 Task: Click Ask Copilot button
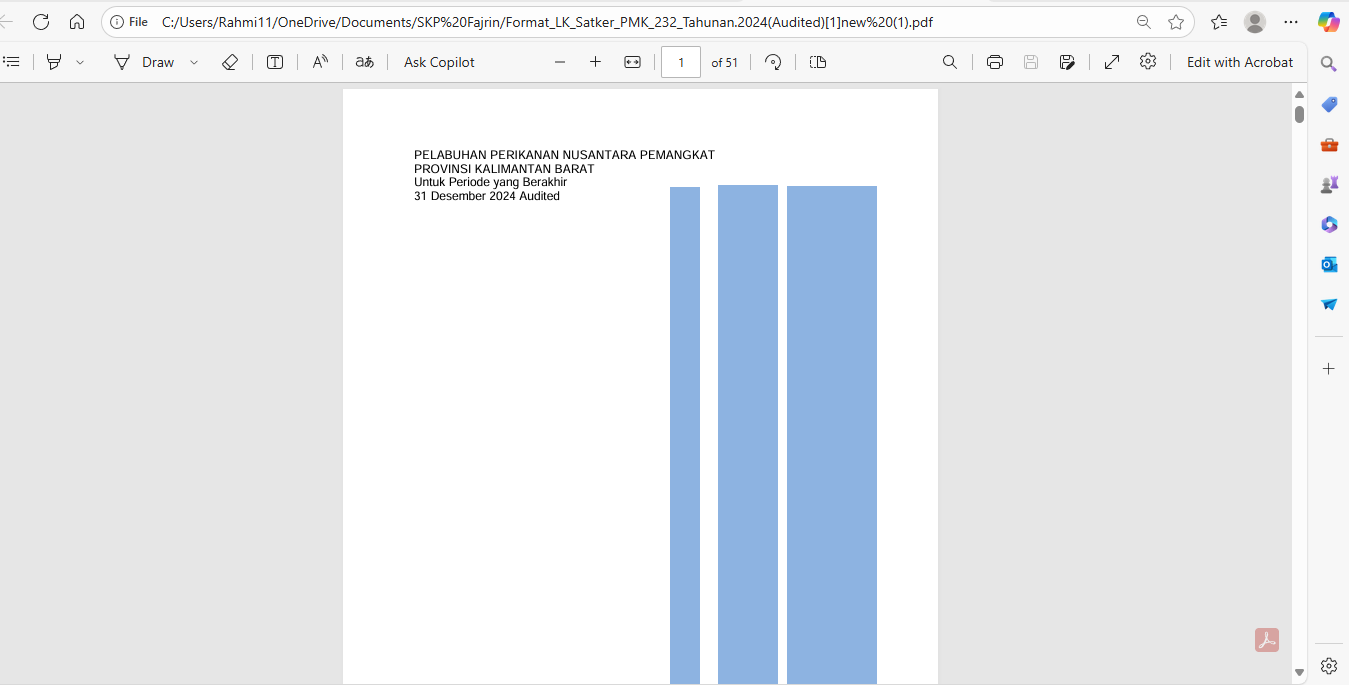pos(439,62)
